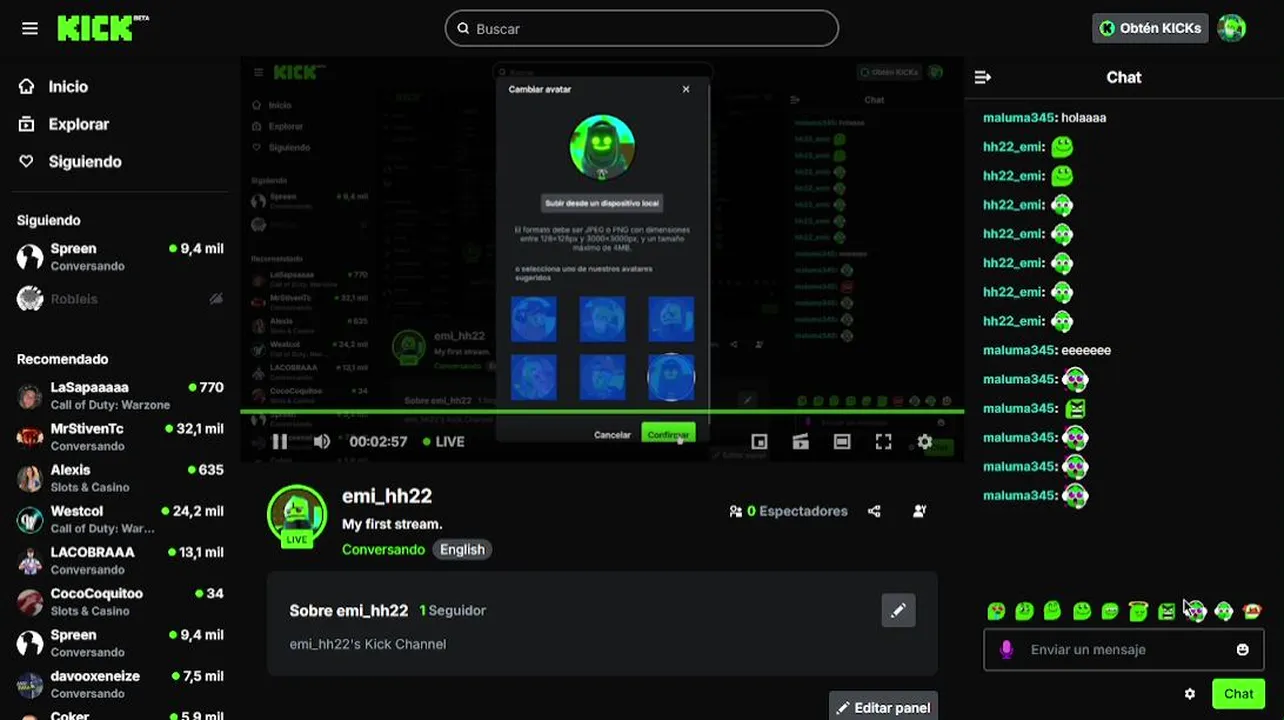
Task: Click the purple microphone icon in the chat box
Action: [x=1007, y=650]
